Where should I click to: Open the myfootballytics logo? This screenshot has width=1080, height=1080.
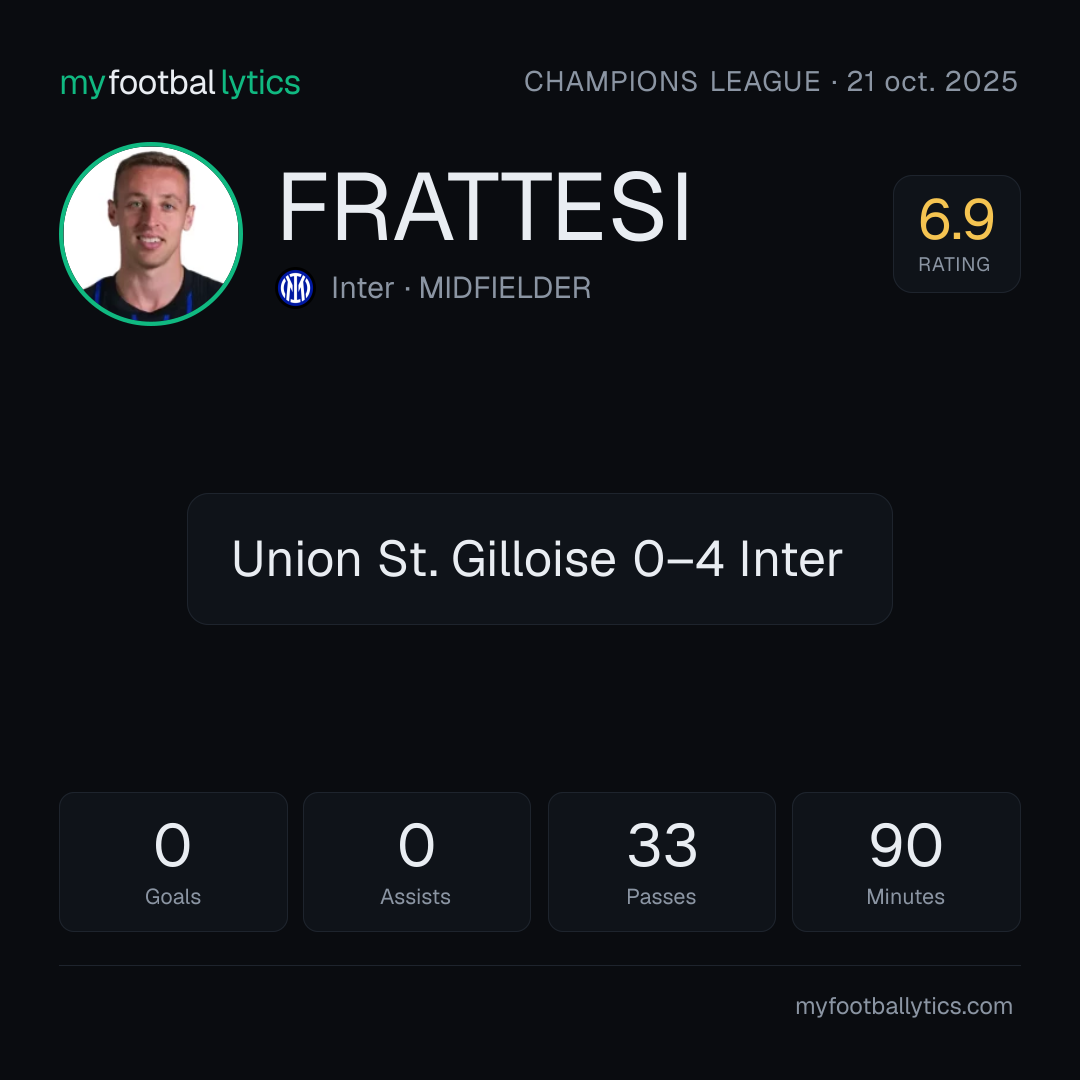point(180,83)
